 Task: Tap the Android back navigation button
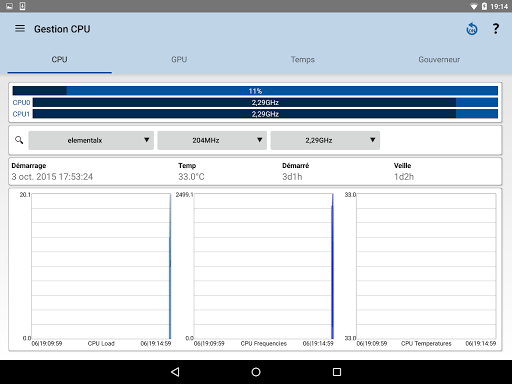[175, 372]
